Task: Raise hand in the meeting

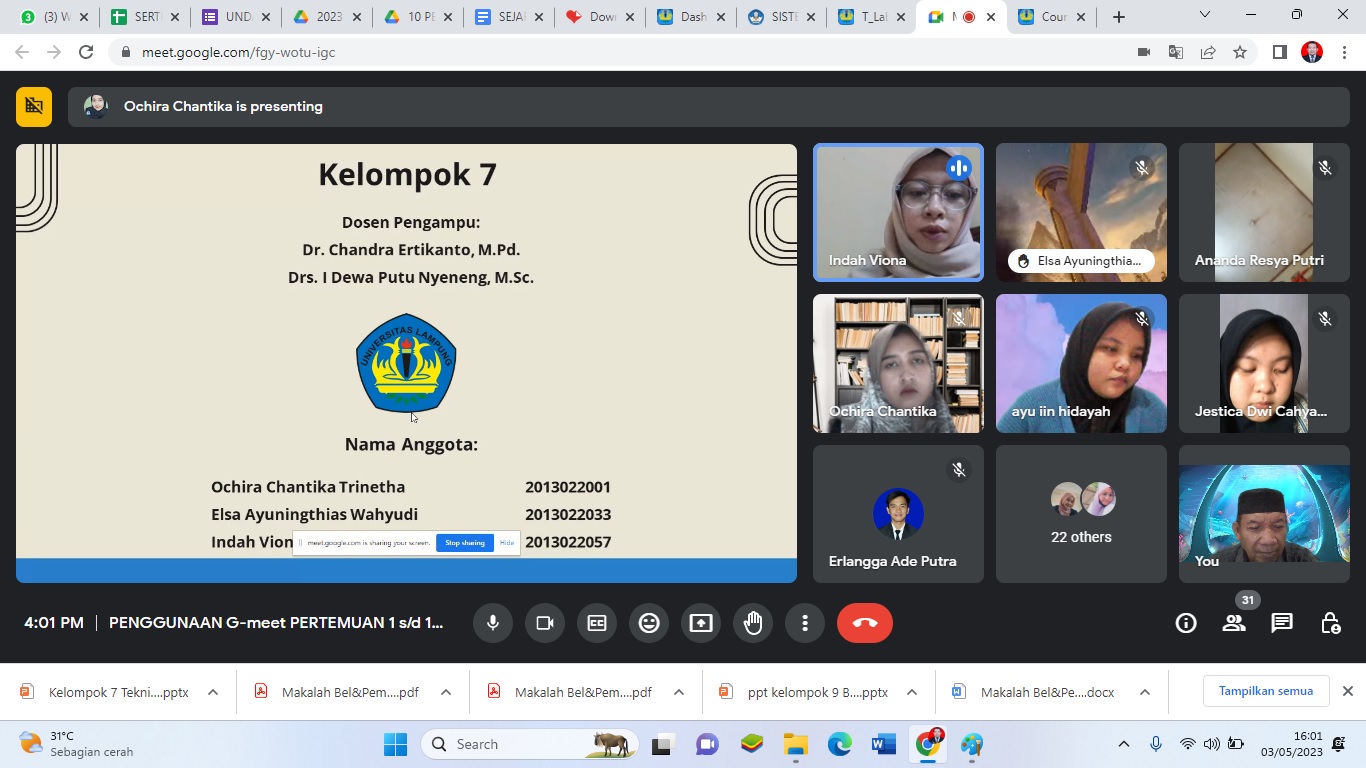Action: coord(753,623)
